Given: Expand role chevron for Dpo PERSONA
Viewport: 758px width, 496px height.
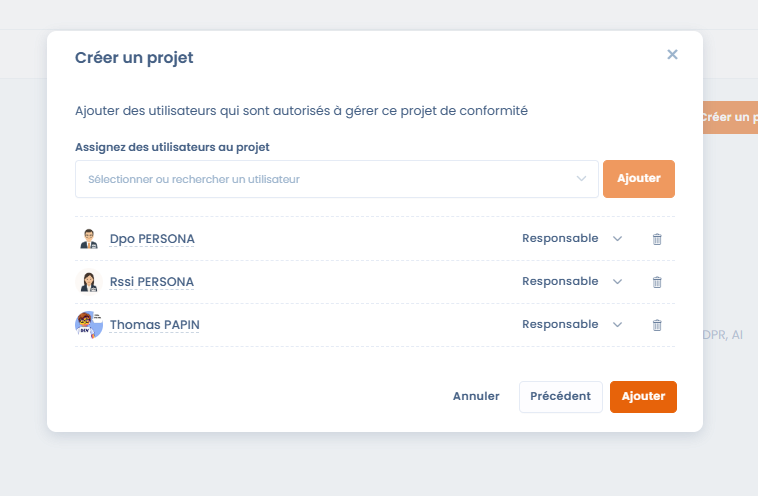Looking at the screenshot, I should (x=617, y=239).
